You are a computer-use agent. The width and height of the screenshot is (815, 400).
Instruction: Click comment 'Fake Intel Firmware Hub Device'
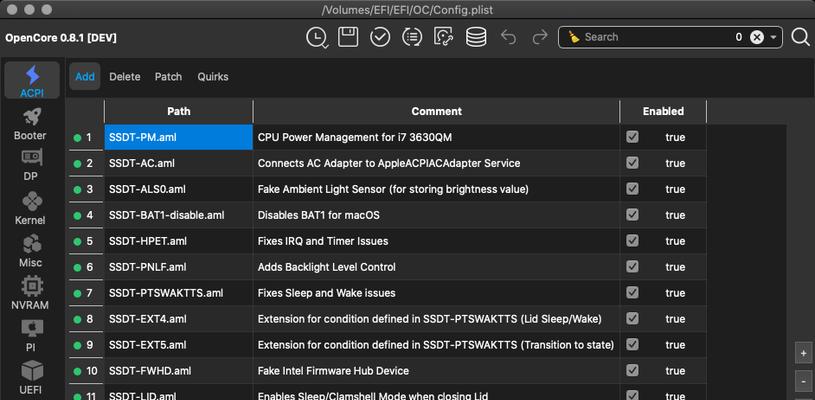pos(333,370)
